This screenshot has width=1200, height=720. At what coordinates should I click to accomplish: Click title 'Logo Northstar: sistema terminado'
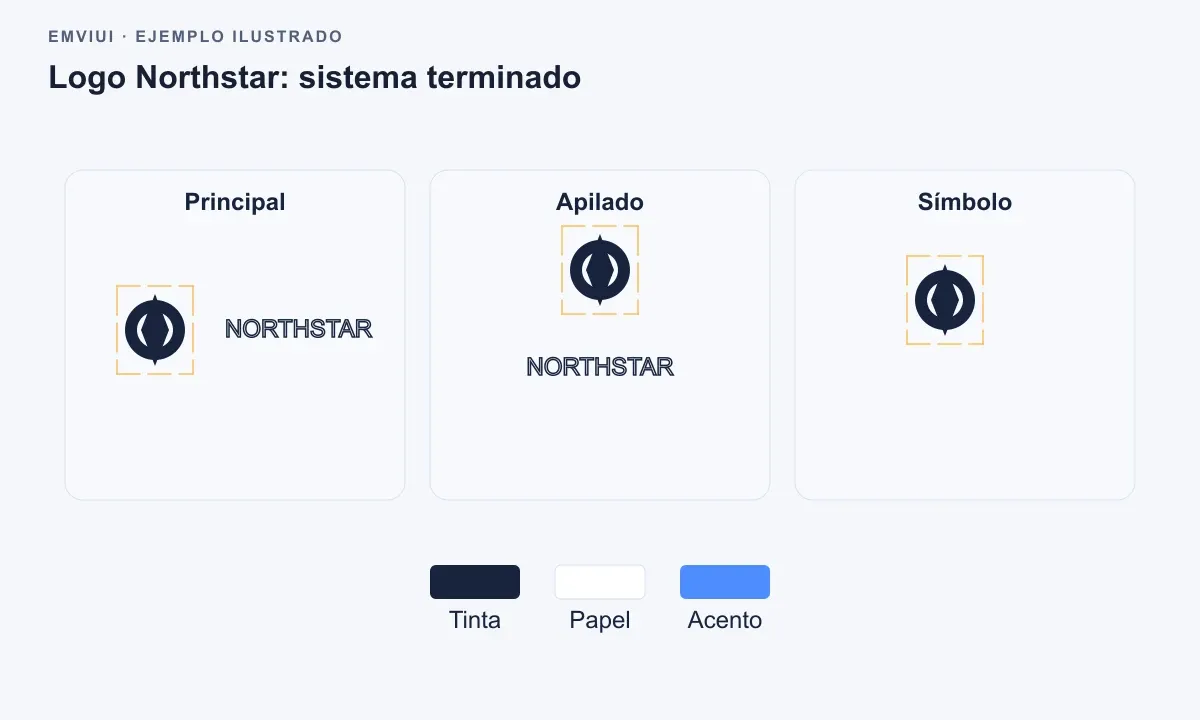click(x=315, y=77)
